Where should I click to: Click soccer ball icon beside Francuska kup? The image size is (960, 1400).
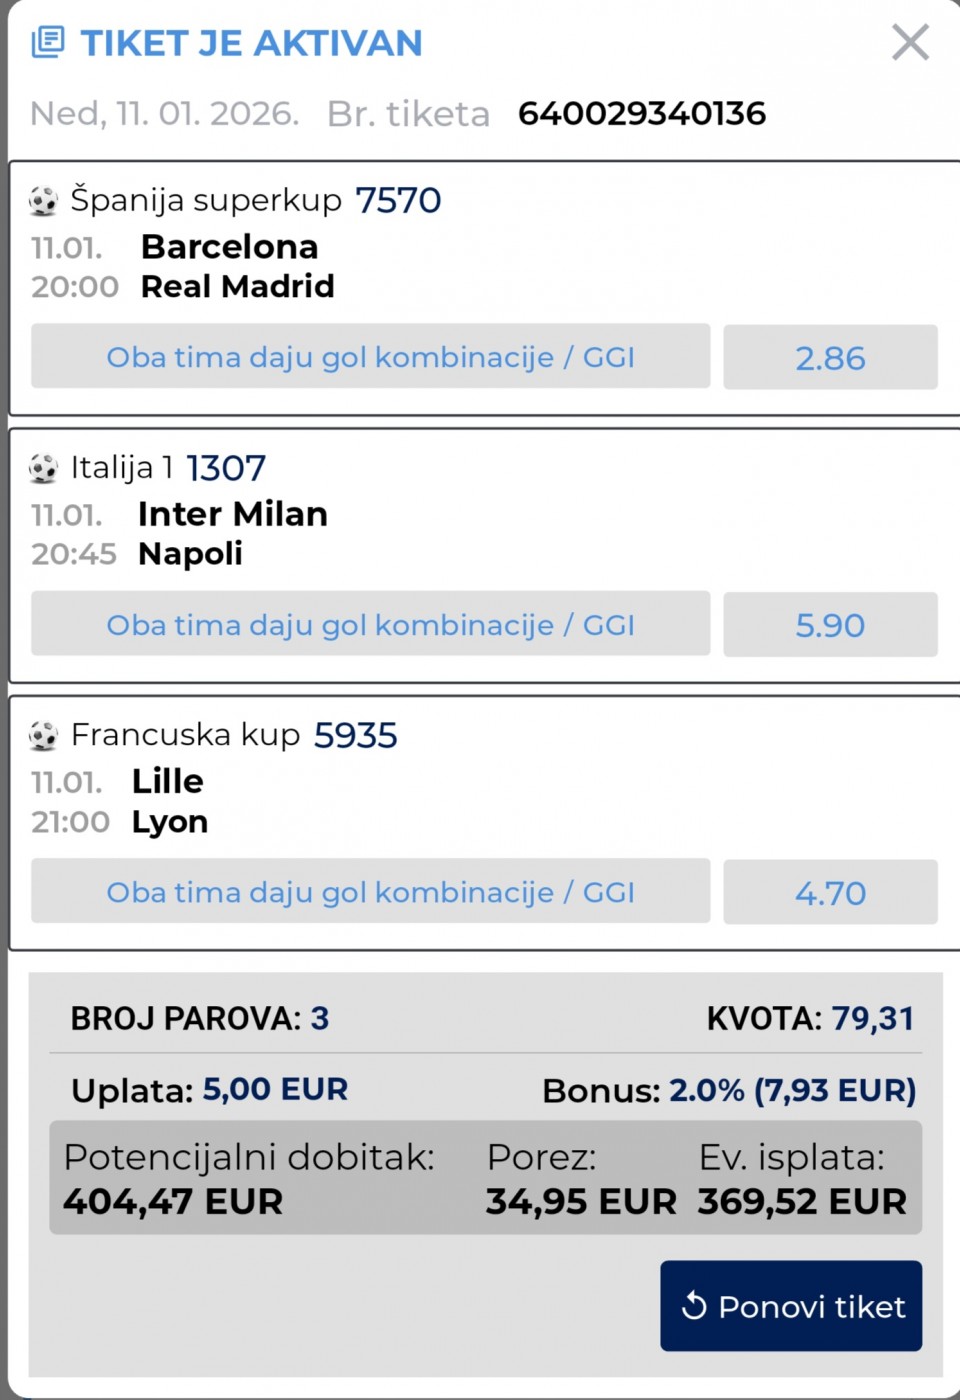click(x=43, y=736)
